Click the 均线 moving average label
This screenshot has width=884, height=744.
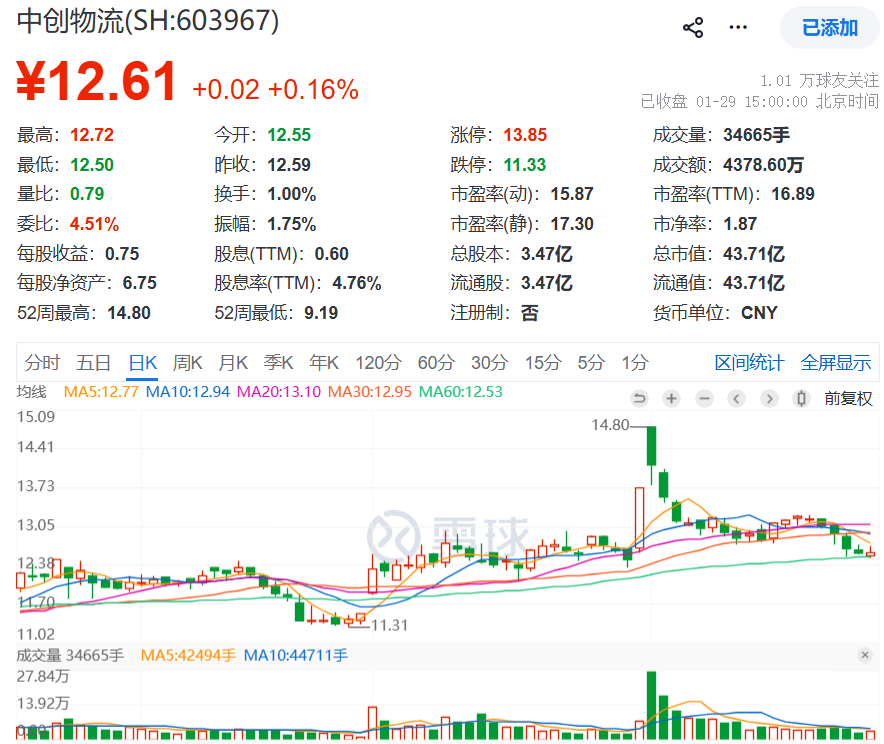coord(32,392)
